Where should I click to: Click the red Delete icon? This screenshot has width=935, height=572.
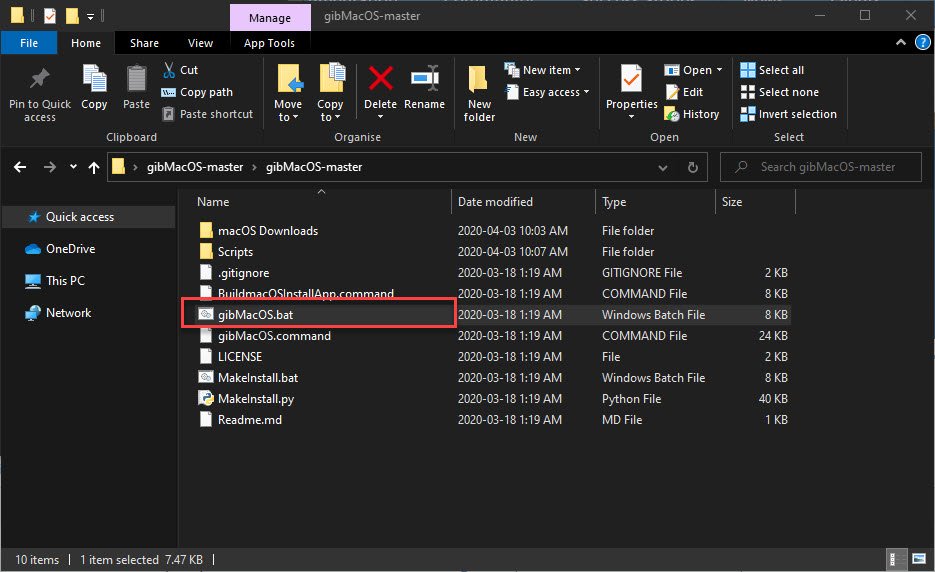[x=380, y=78]
